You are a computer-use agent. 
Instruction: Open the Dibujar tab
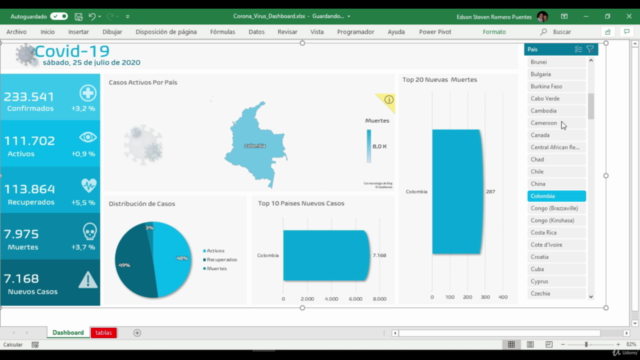pos(112,32)
